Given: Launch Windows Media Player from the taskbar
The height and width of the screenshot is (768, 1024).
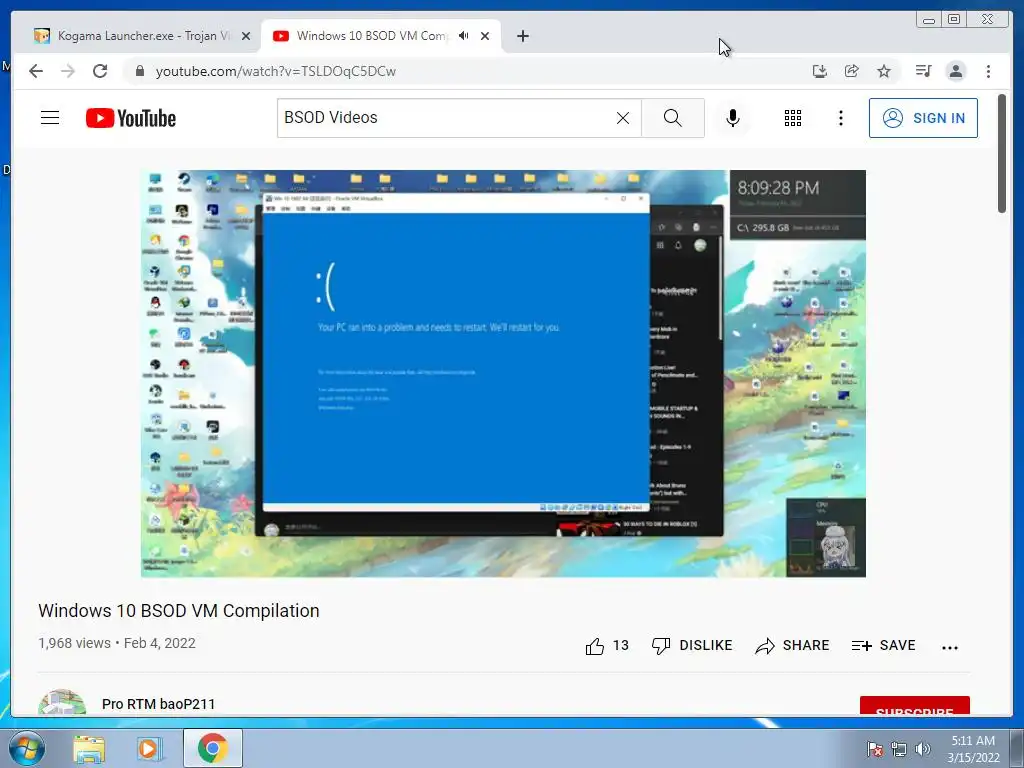Looking at the screenshot, I should point(148,748).
